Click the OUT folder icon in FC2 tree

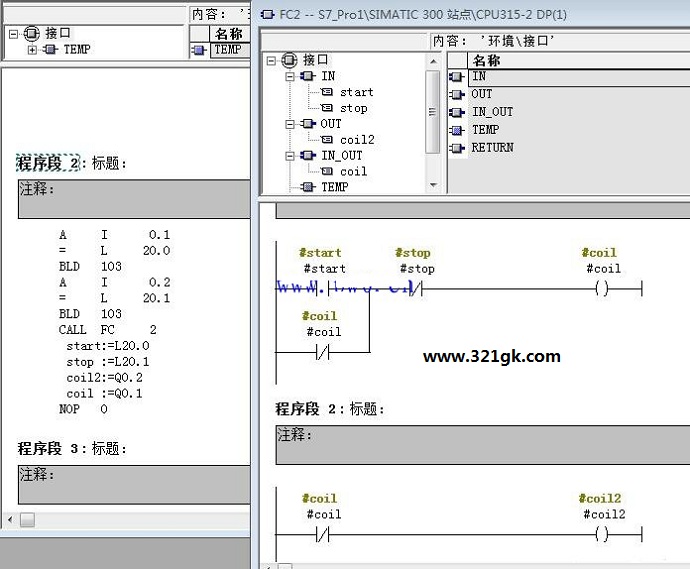(308, 124)
